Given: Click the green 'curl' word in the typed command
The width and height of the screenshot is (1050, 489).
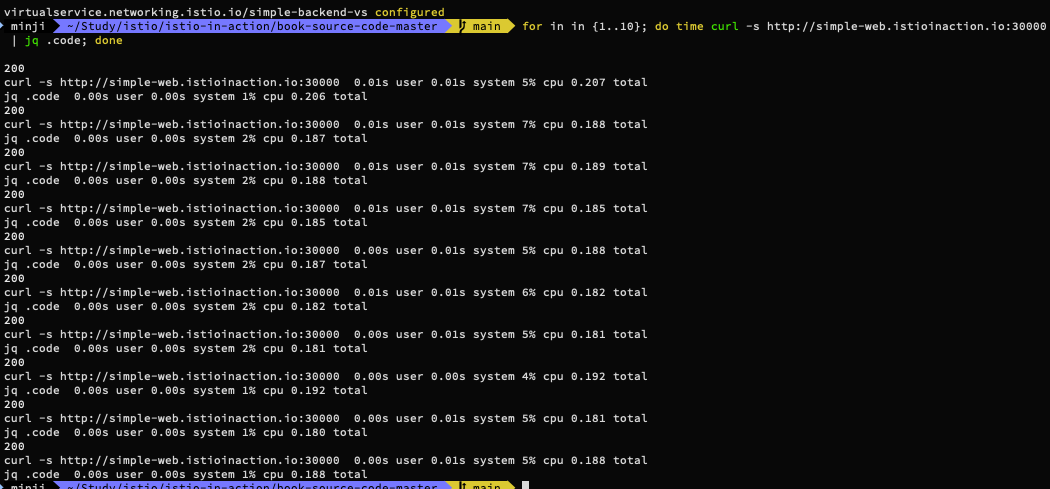Looking at the screenshot, I should coord(725,27).
